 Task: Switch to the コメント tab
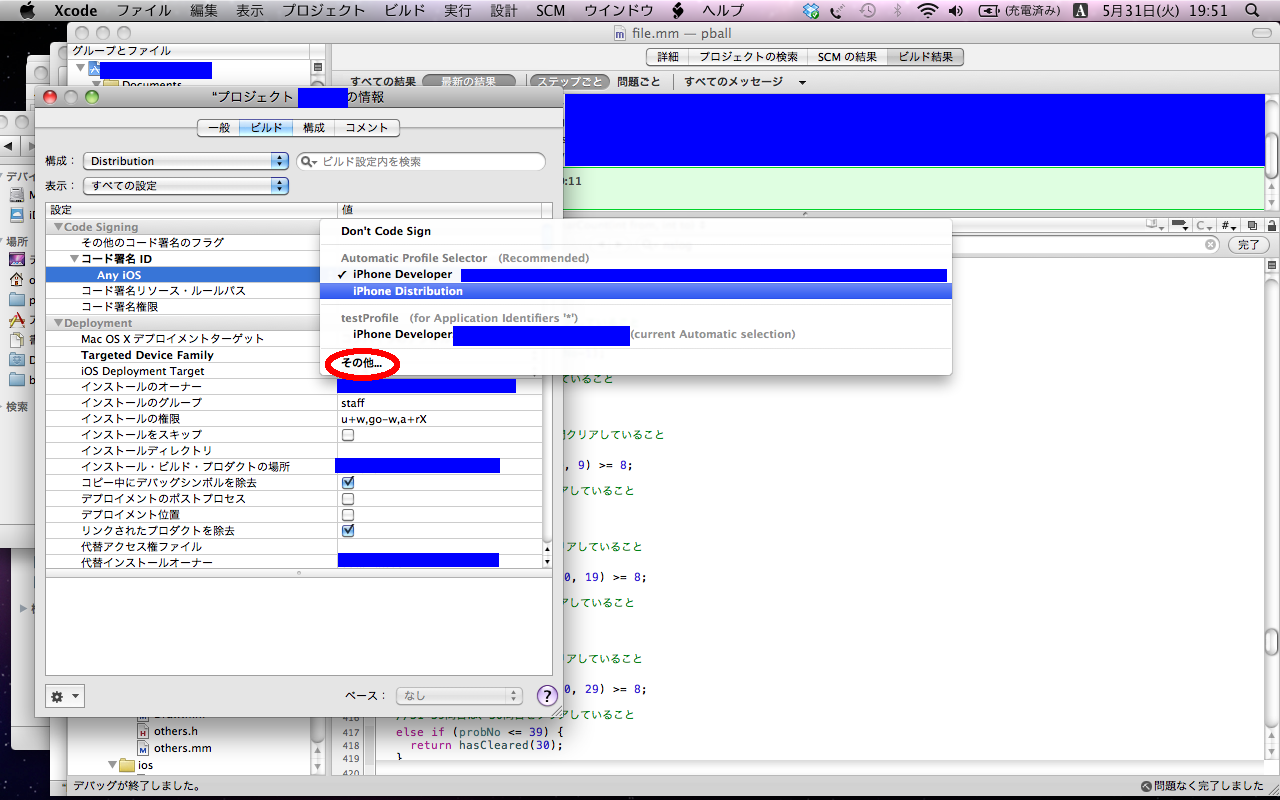(367, 128)
